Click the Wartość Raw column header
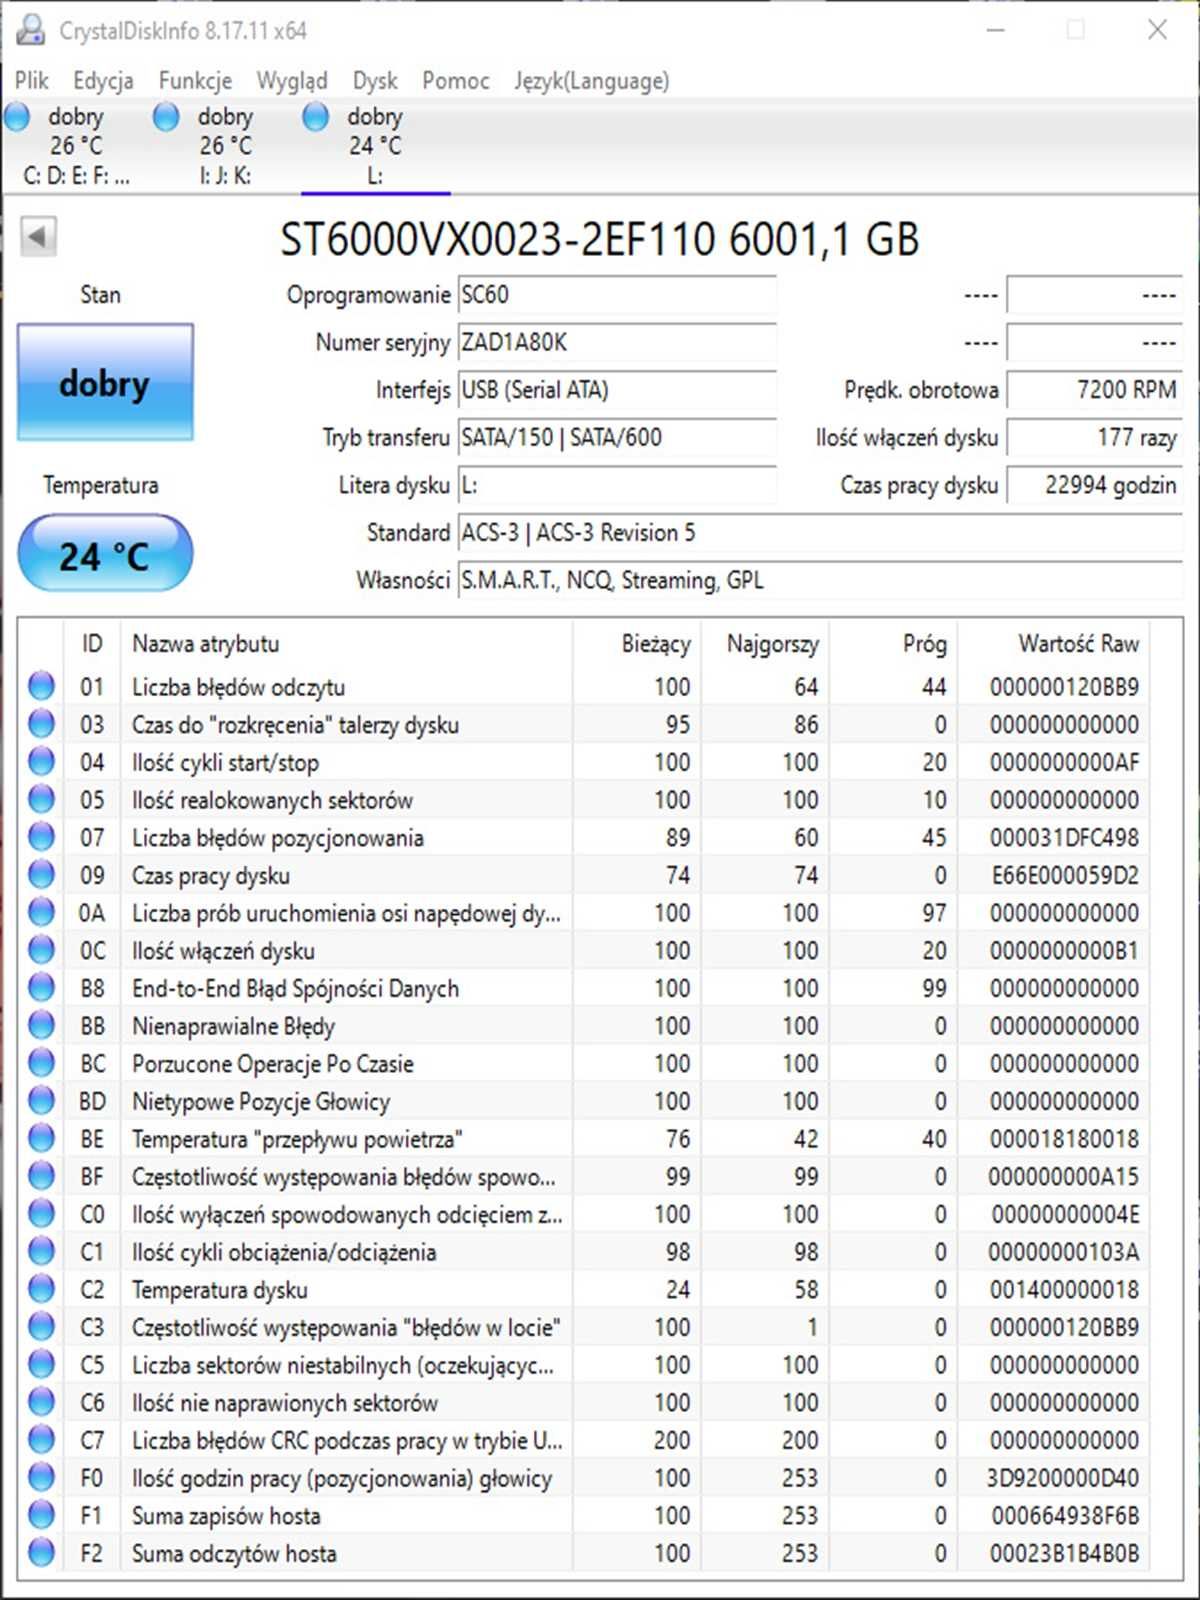 tap(1053, 644)
